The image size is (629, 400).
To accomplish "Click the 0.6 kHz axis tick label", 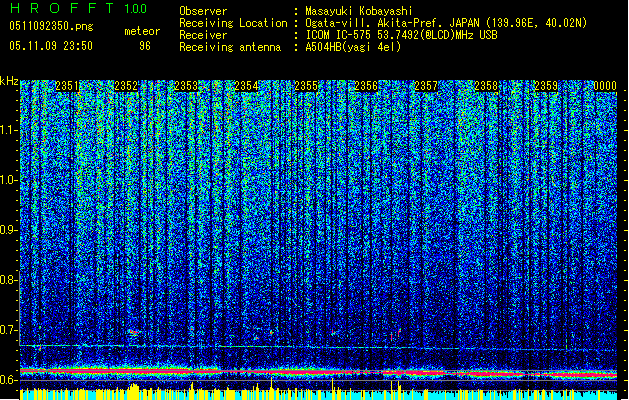I will pyautogui.click(x=9, y=380).
